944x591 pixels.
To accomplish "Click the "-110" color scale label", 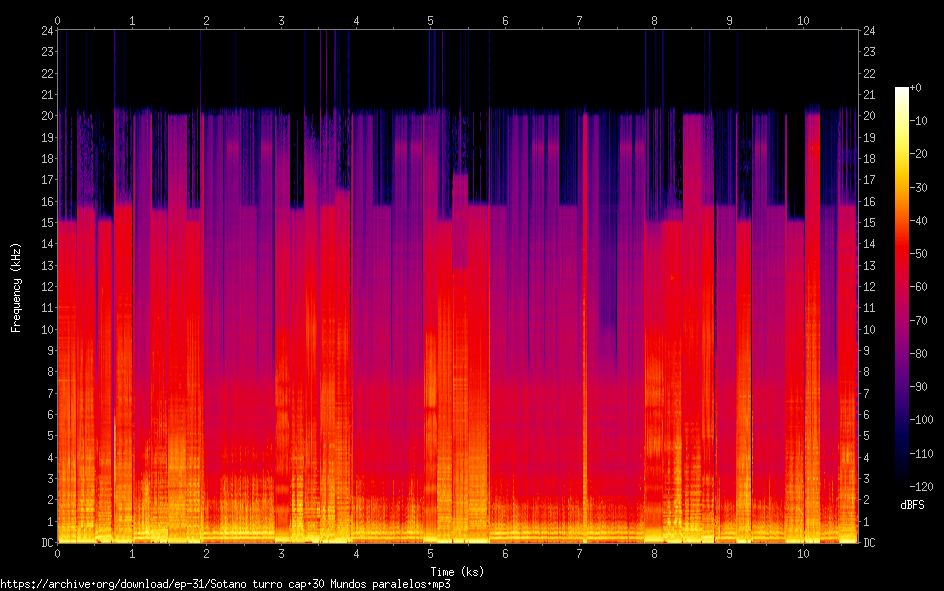I will pos(921,454).
